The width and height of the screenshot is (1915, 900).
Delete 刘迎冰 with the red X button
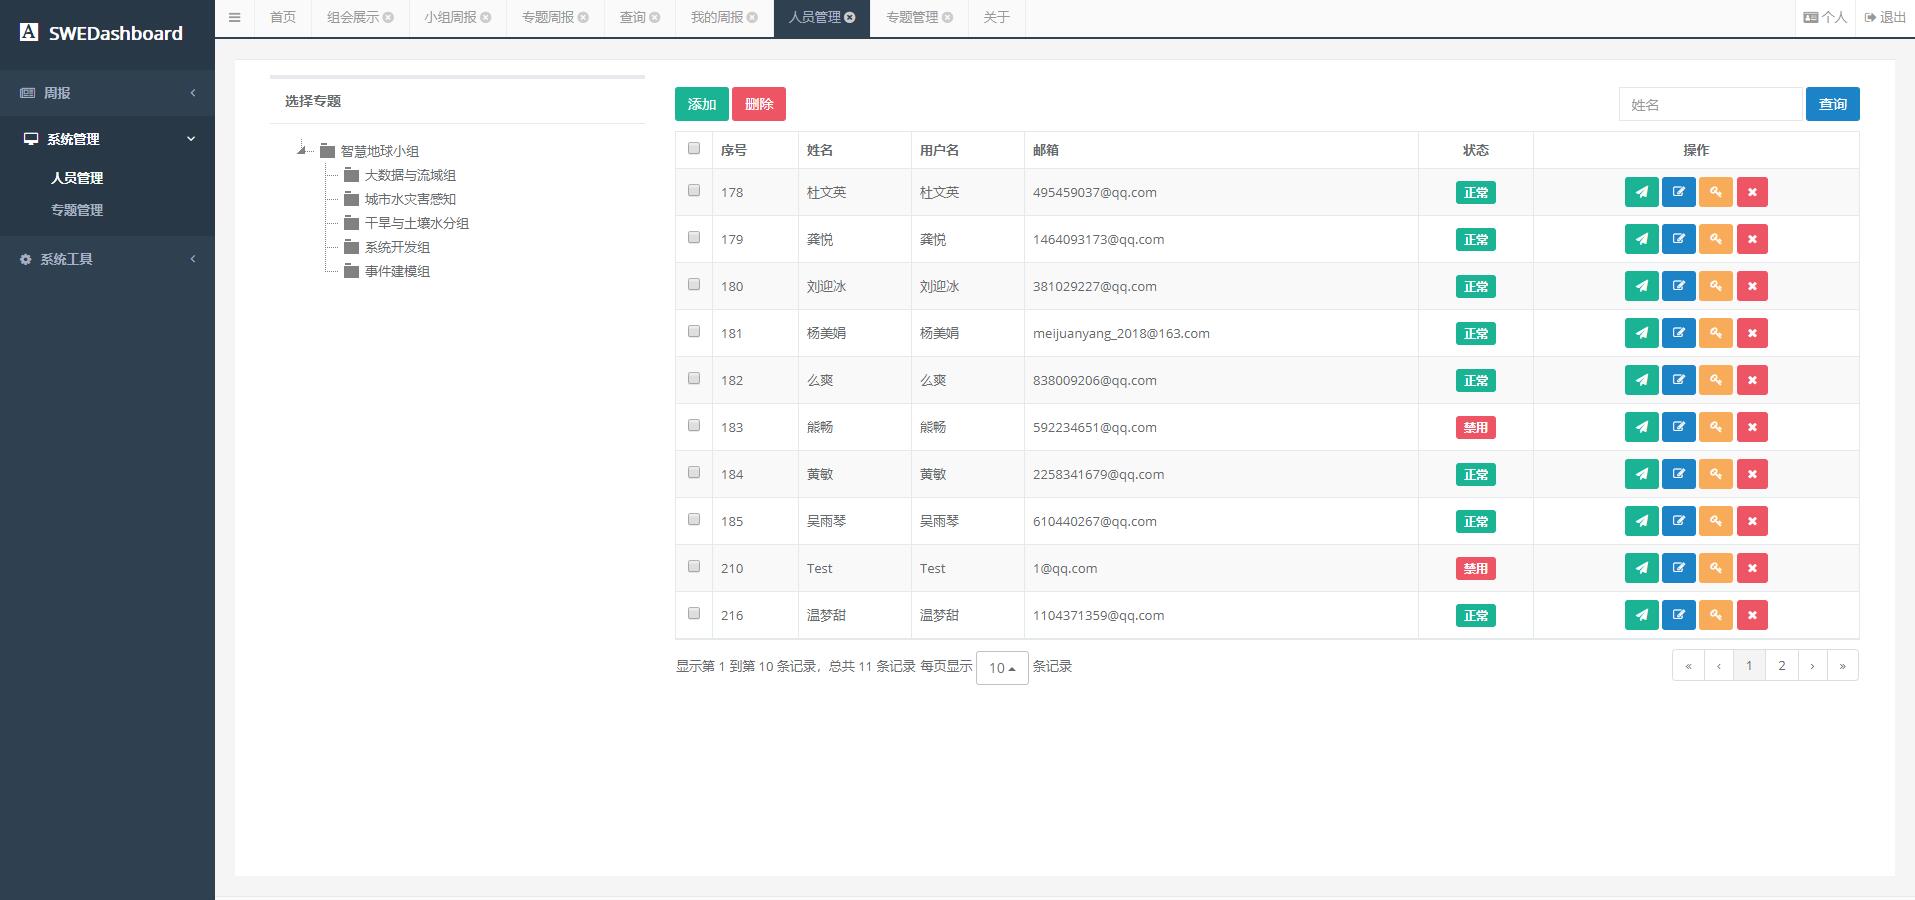[x=1752, y=286]
